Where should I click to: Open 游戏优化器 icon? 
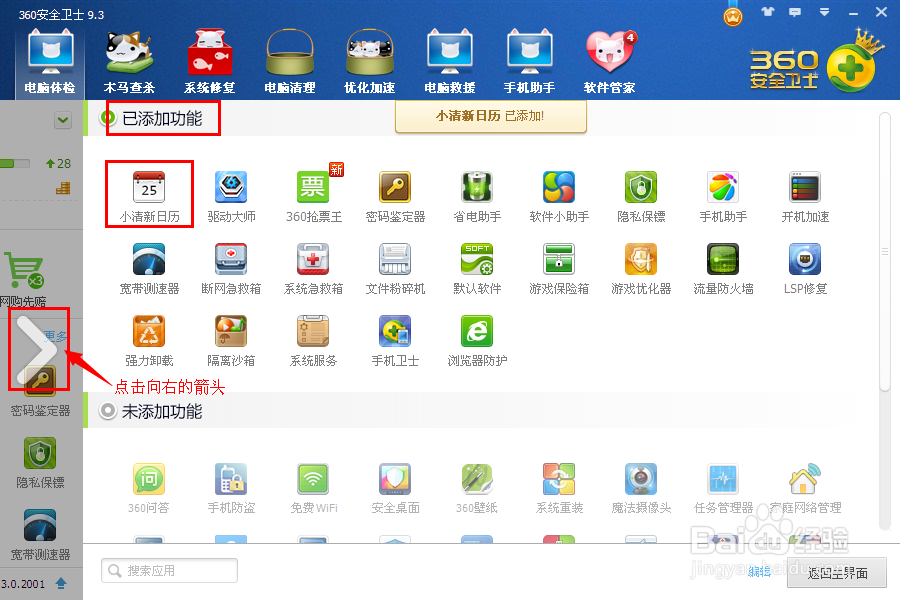pos(641,269)
